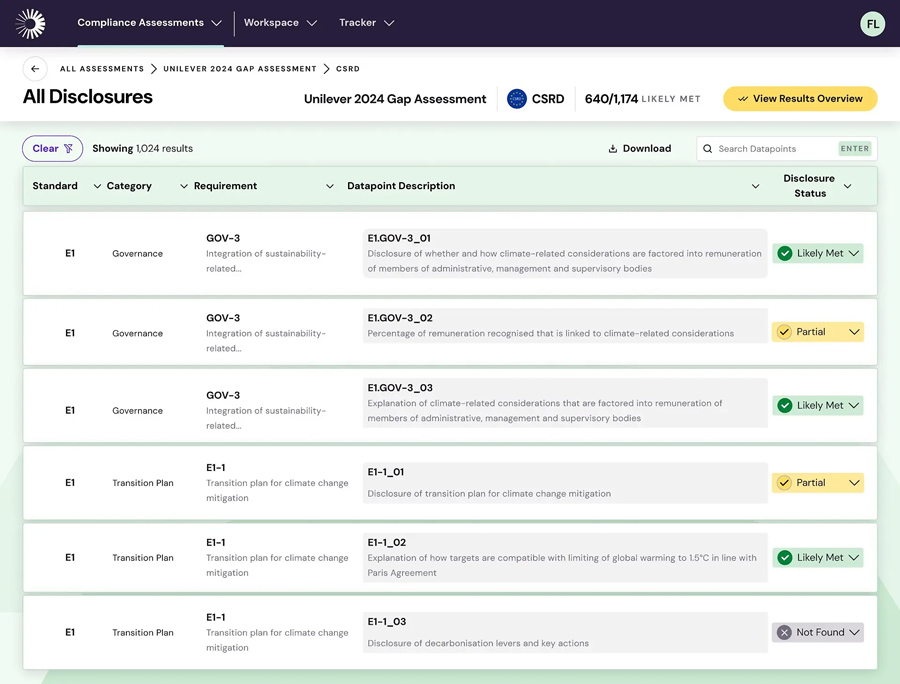Viewport: 900px width, 684px height.
Task: Change Likely Met status for E1-1_02
Action: (x=818, y=558)
